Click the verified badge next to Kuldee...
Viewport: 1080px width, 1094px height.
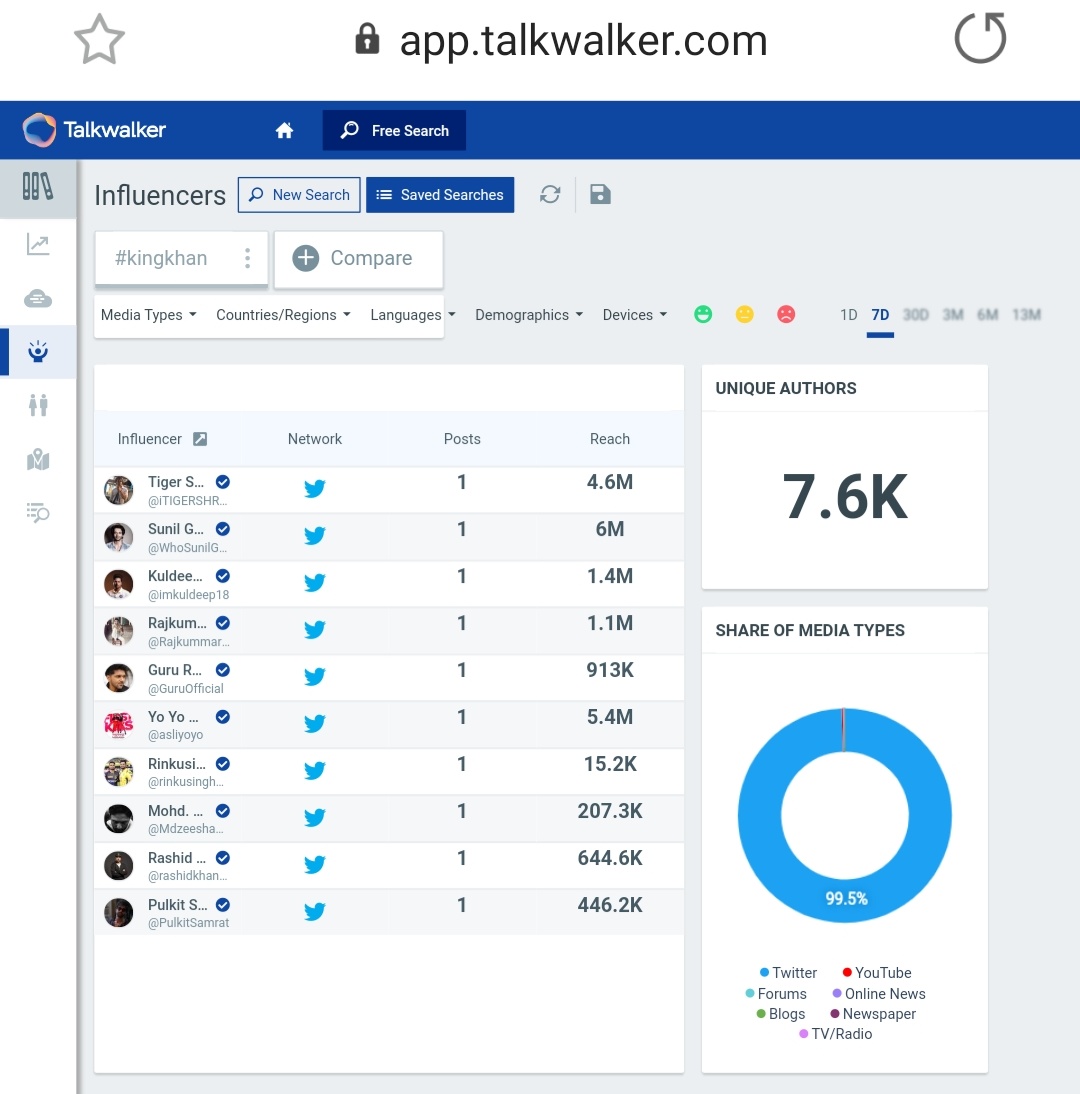(223, 576)
